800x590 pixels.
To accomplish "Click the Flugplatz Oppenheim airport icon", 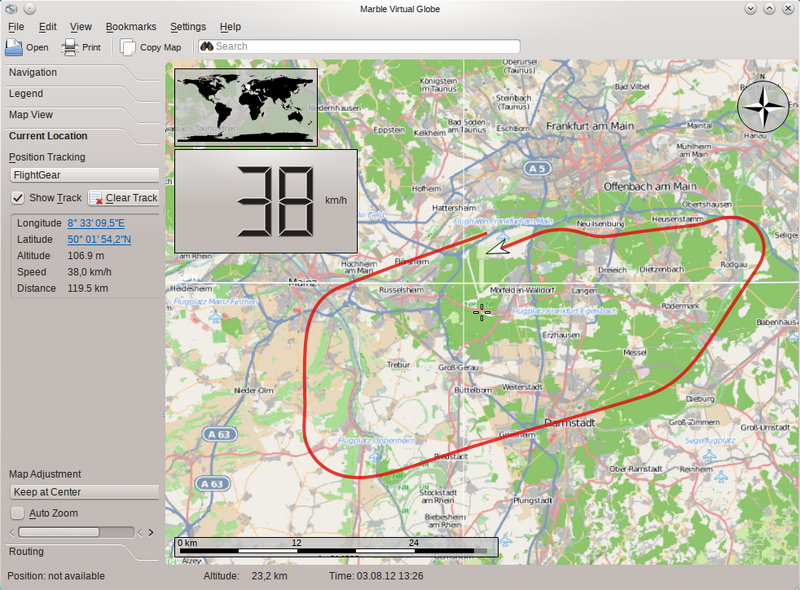I will [376, 455].
